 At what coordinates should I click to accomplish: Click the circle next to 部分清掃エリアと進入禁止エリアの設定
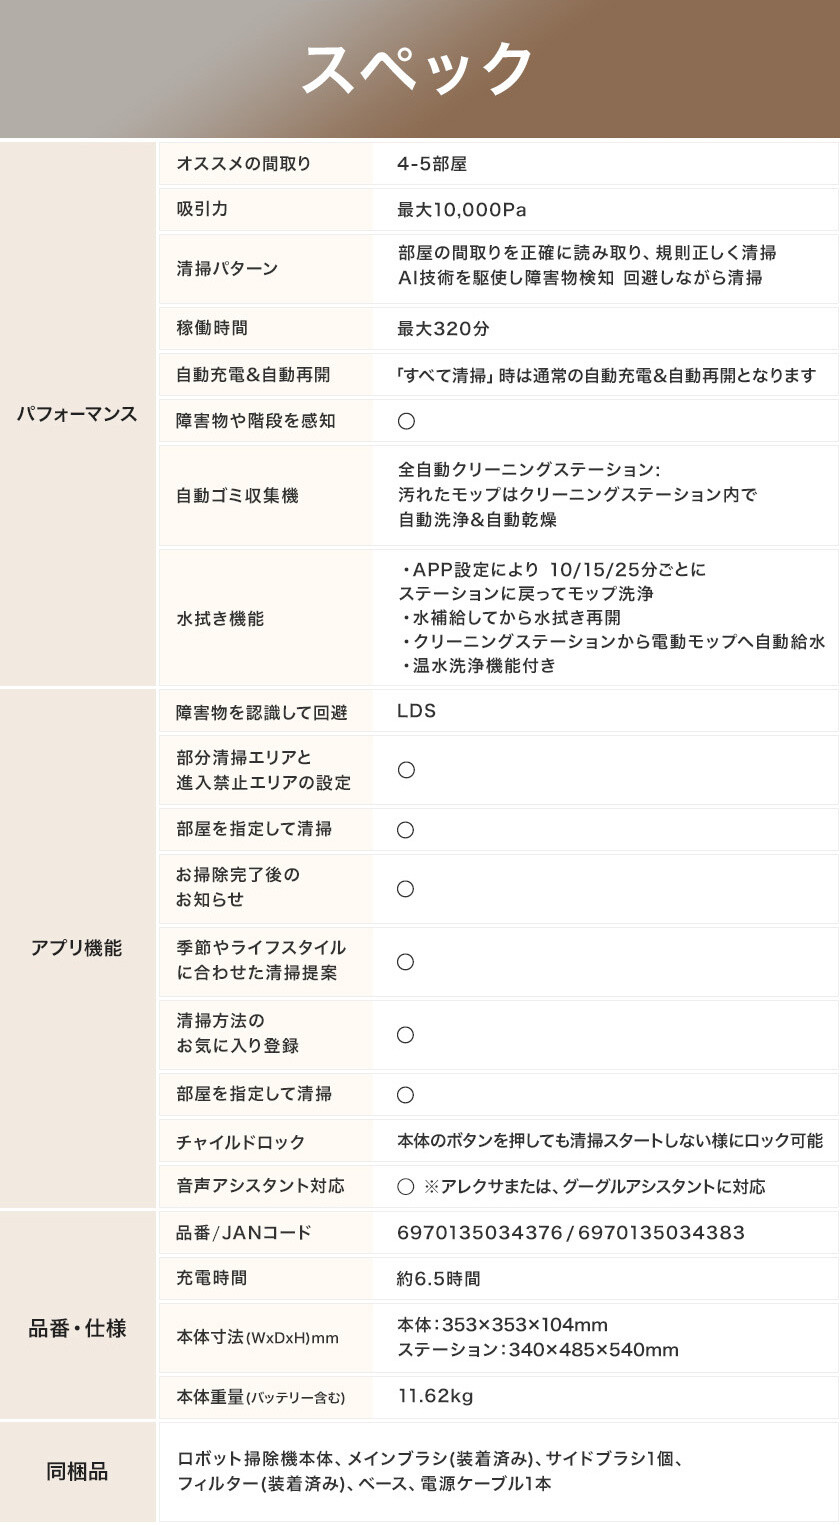pyautogui.click(x=406, y=770)
